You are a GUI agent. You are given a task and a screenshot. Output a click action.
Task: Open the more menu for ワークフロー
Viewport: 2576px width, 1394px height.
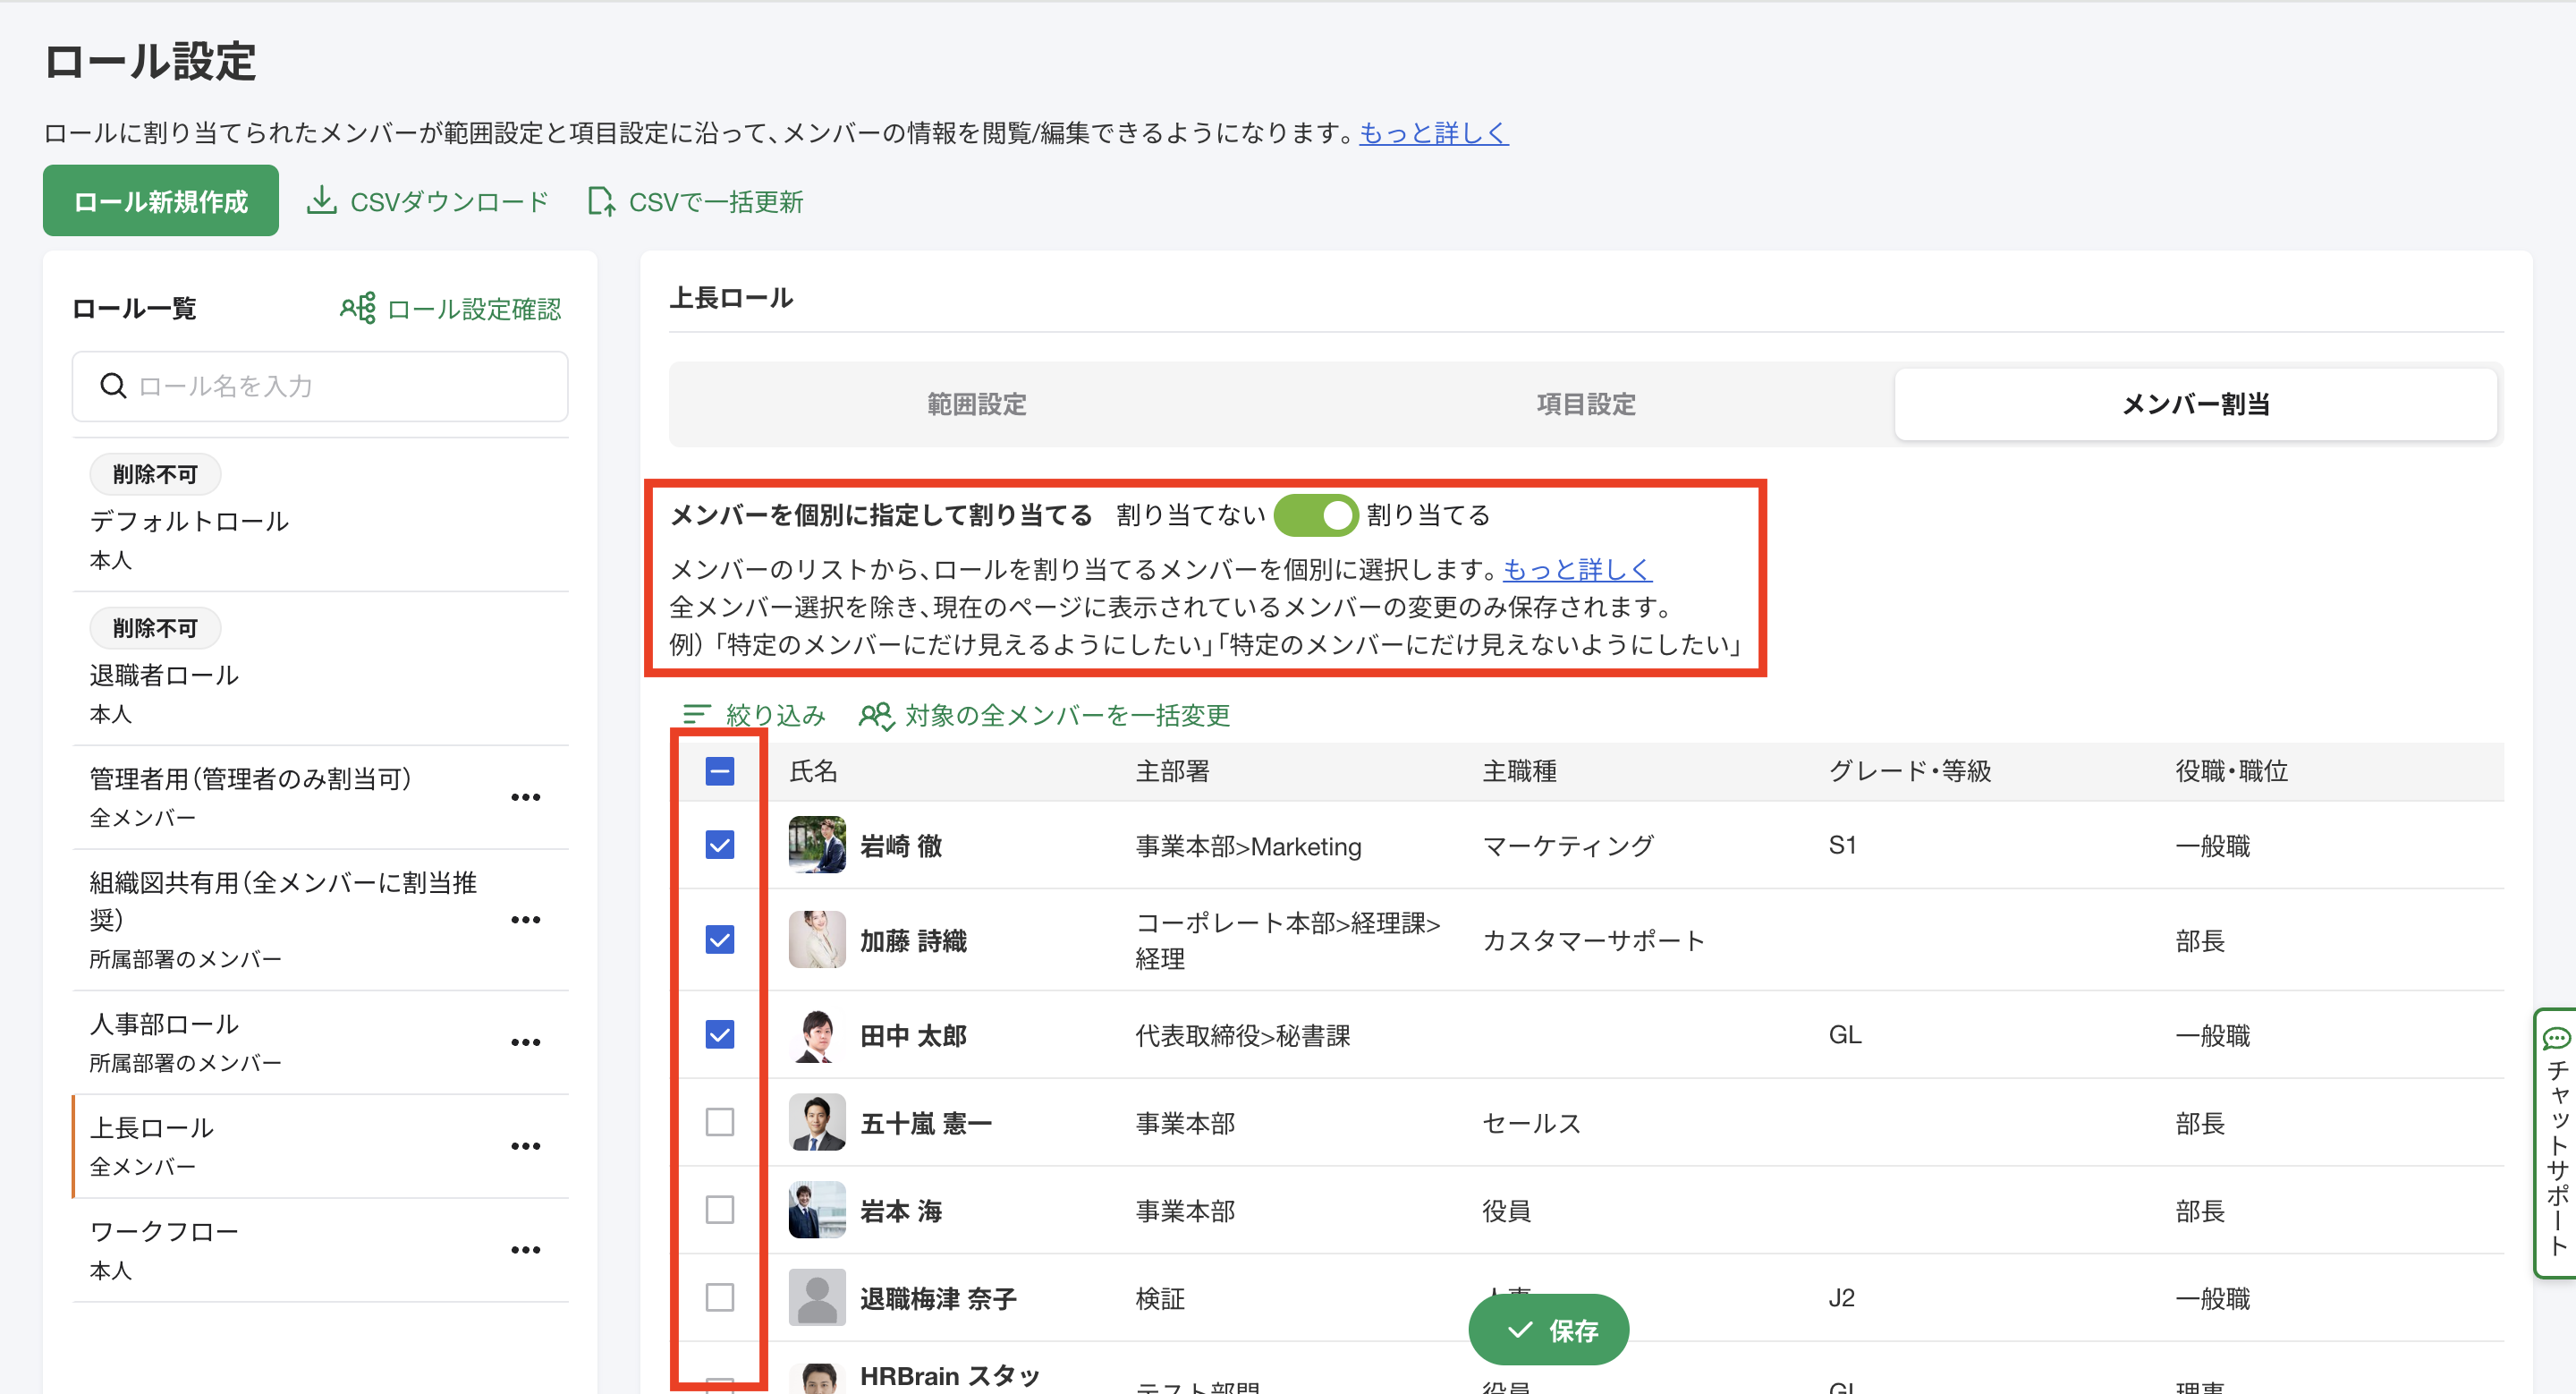click(525, 1250)
